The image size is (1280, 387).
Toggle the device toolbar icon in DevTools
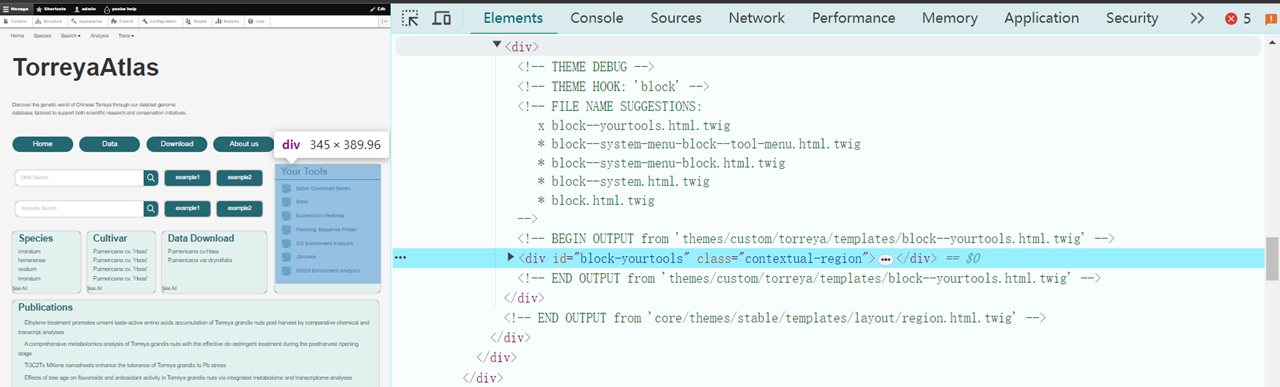pyautogui.click(x=441, y=18)
